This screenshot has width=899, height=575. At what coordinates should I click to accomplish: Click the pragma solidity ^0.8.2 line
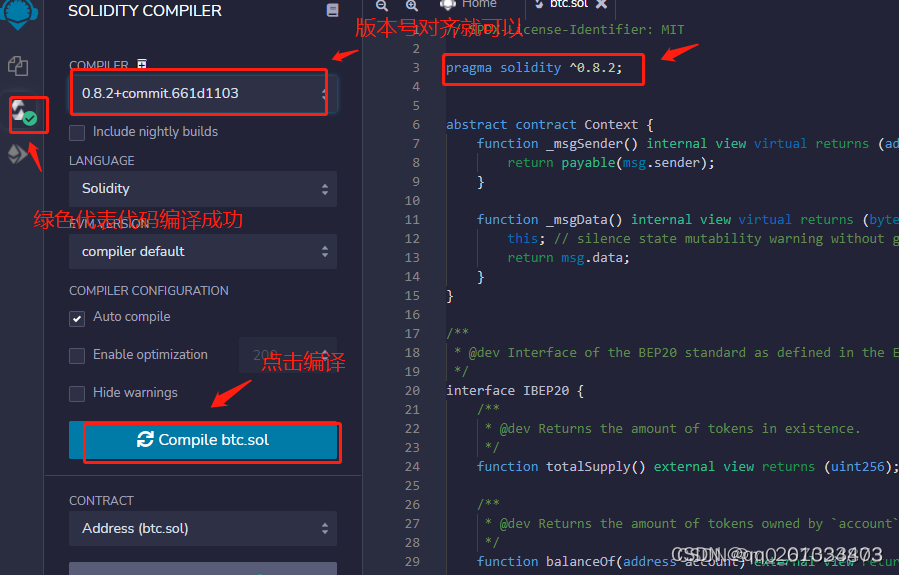[x=534, y=68]
